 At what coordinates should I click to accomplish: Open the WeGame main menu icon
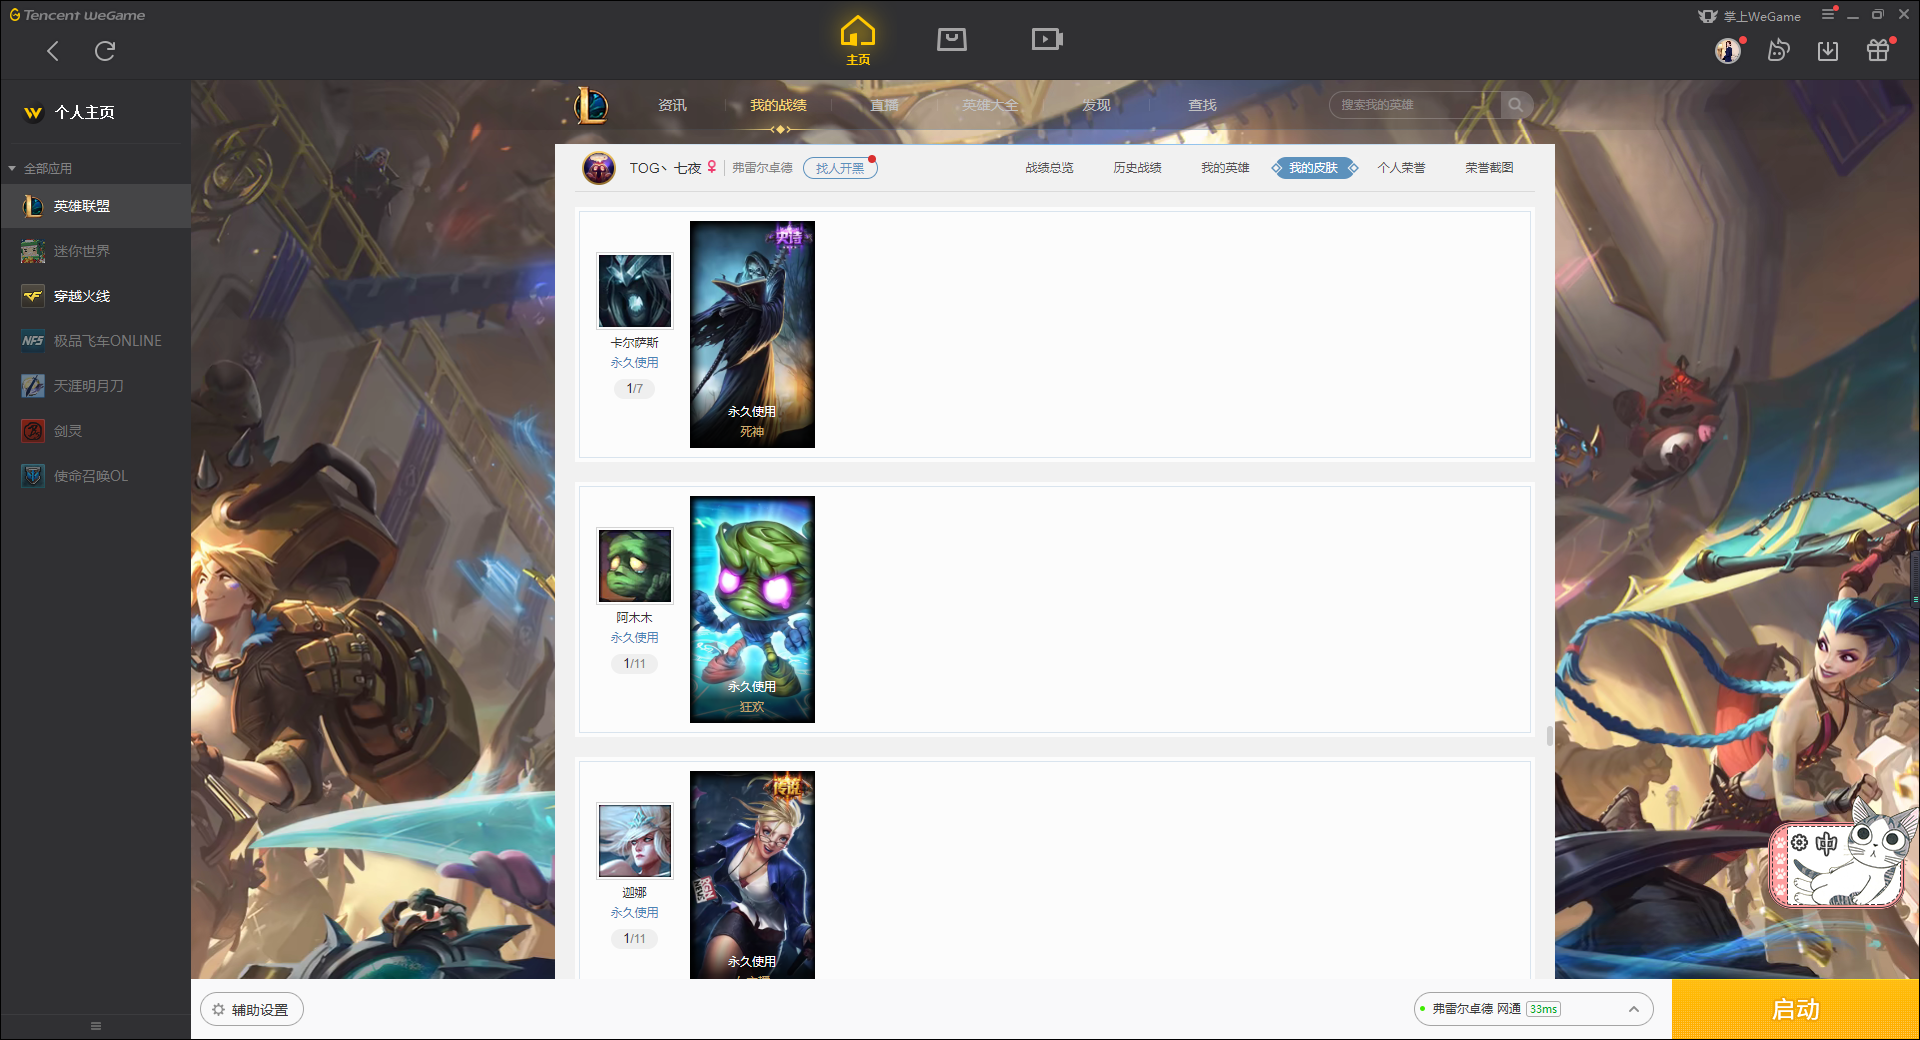tap(1828, 14)
